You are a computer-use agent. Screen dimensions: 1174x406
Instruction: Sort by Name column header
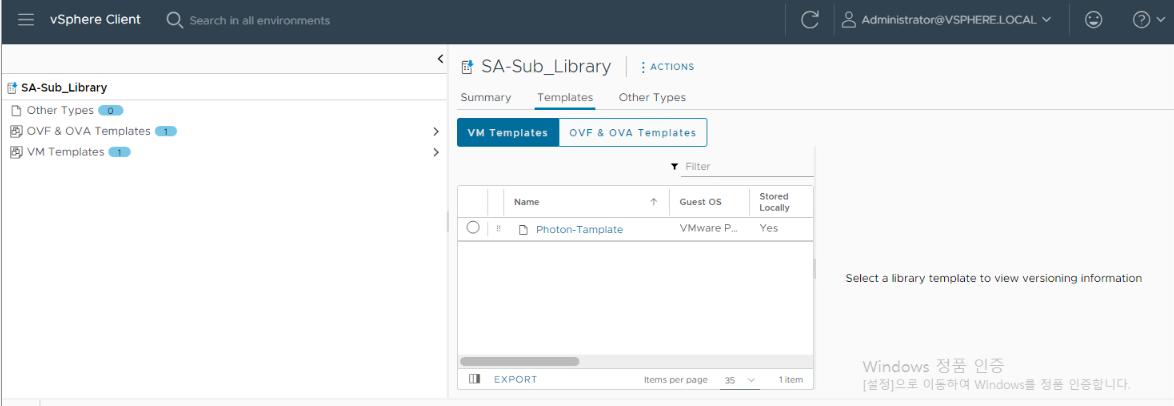point(526,202)
